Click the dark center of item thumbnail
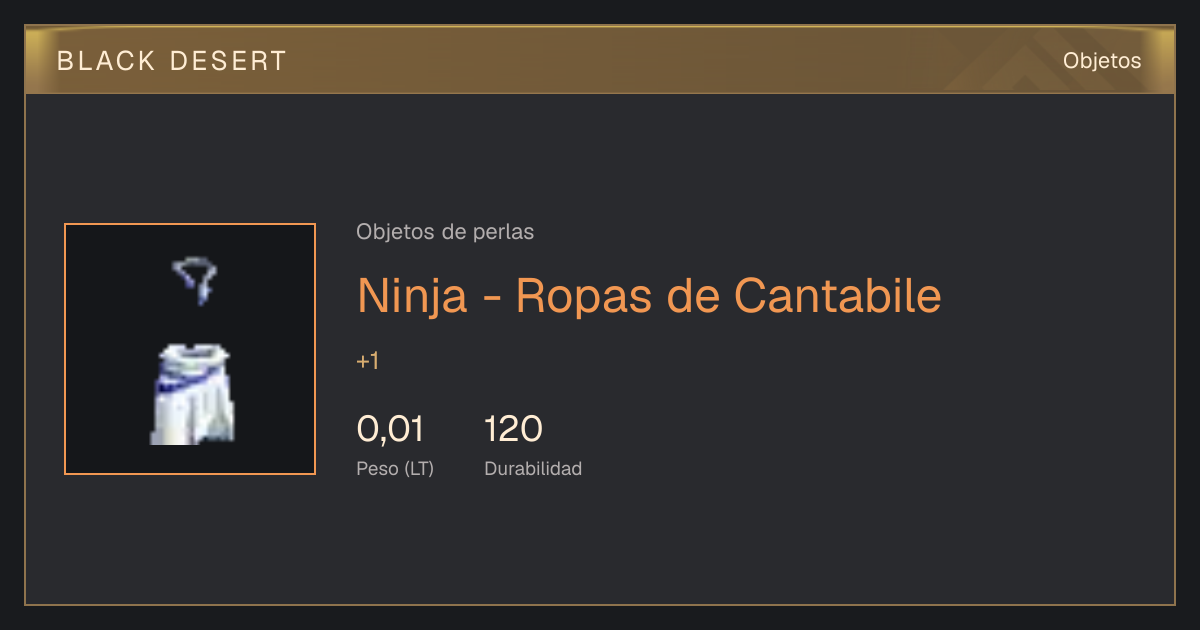Viewport: 1200px width, 630px height. click(x=190, y=322)
